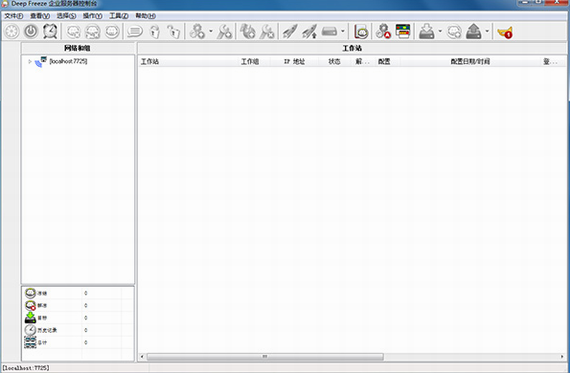570x373 pixels.
Task: Open dropdown arrow beside the disk drive icon
Action: (342, 32)
